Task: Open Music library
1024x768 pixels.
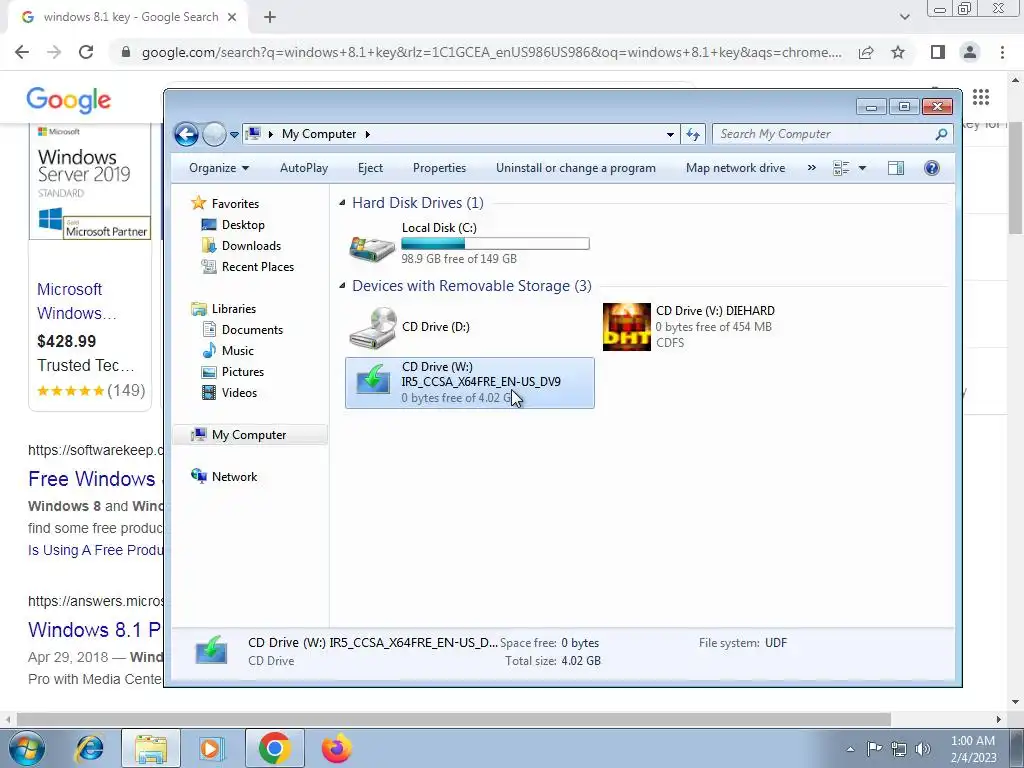Action: 238,351
